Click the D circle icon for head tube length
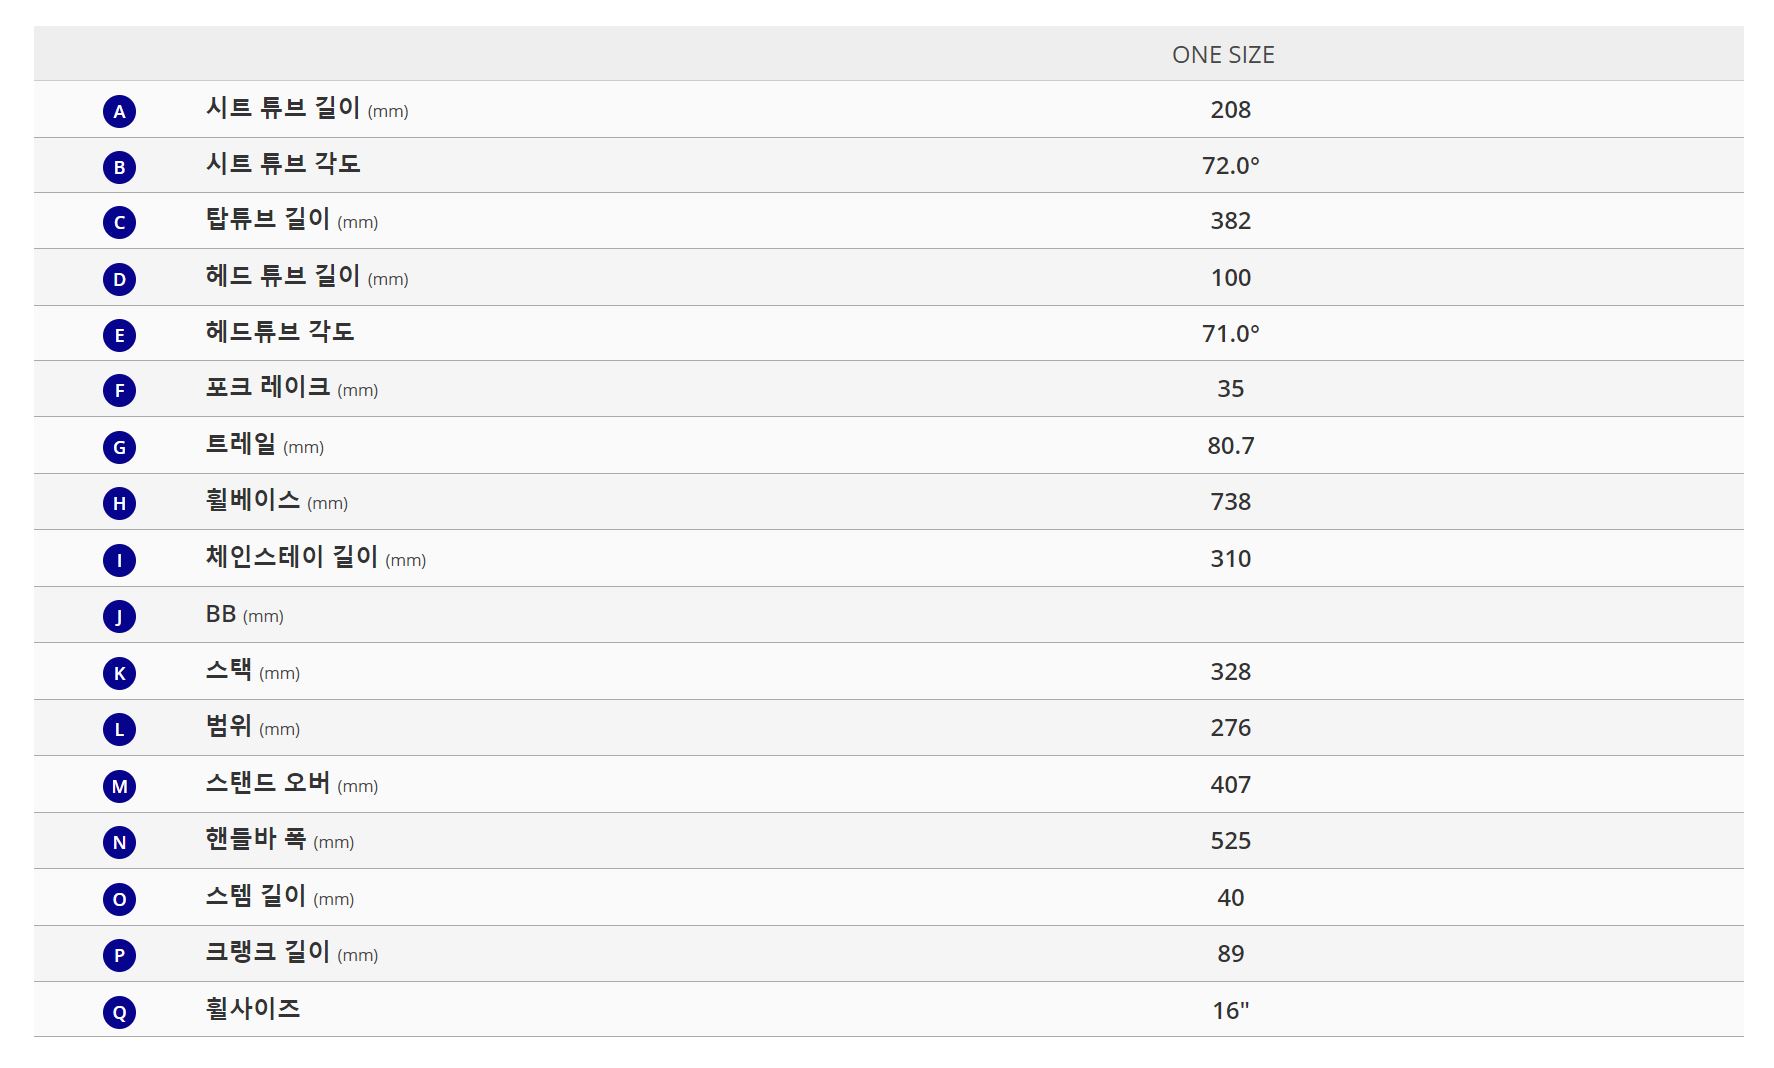The height and width of the screenshot is (1068, 1774). (119, 279)
